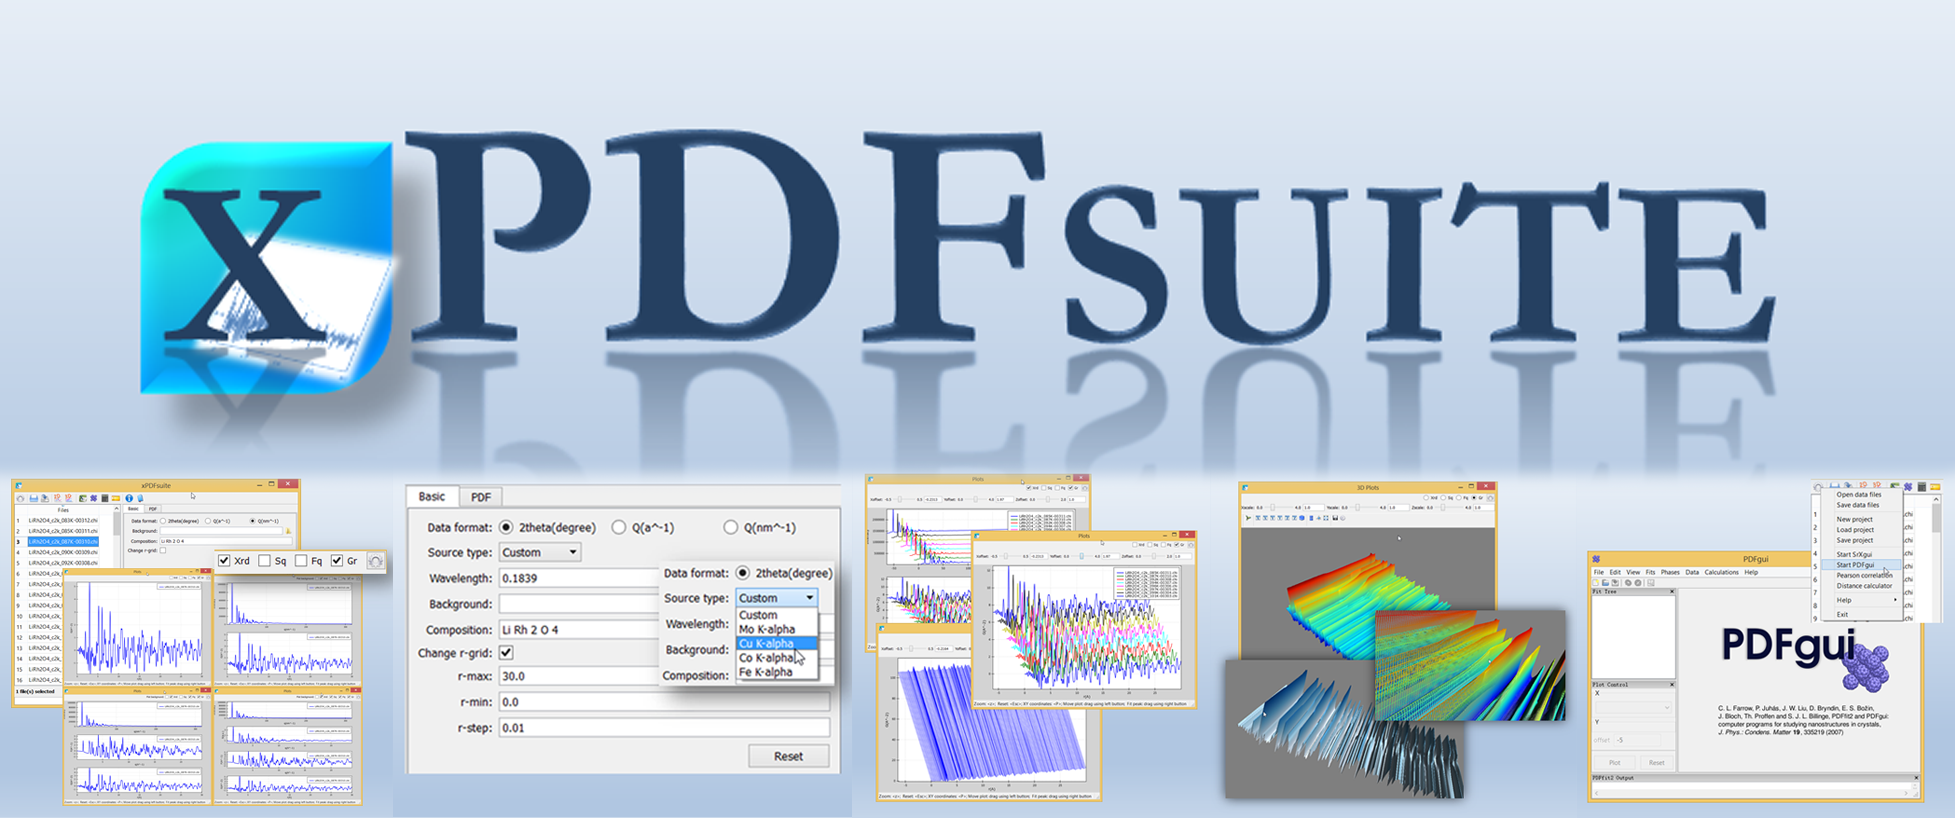Viewport: 1955px width, 818px height.
Task: Click the help book icon beside info icon
Action: (140, 498)
